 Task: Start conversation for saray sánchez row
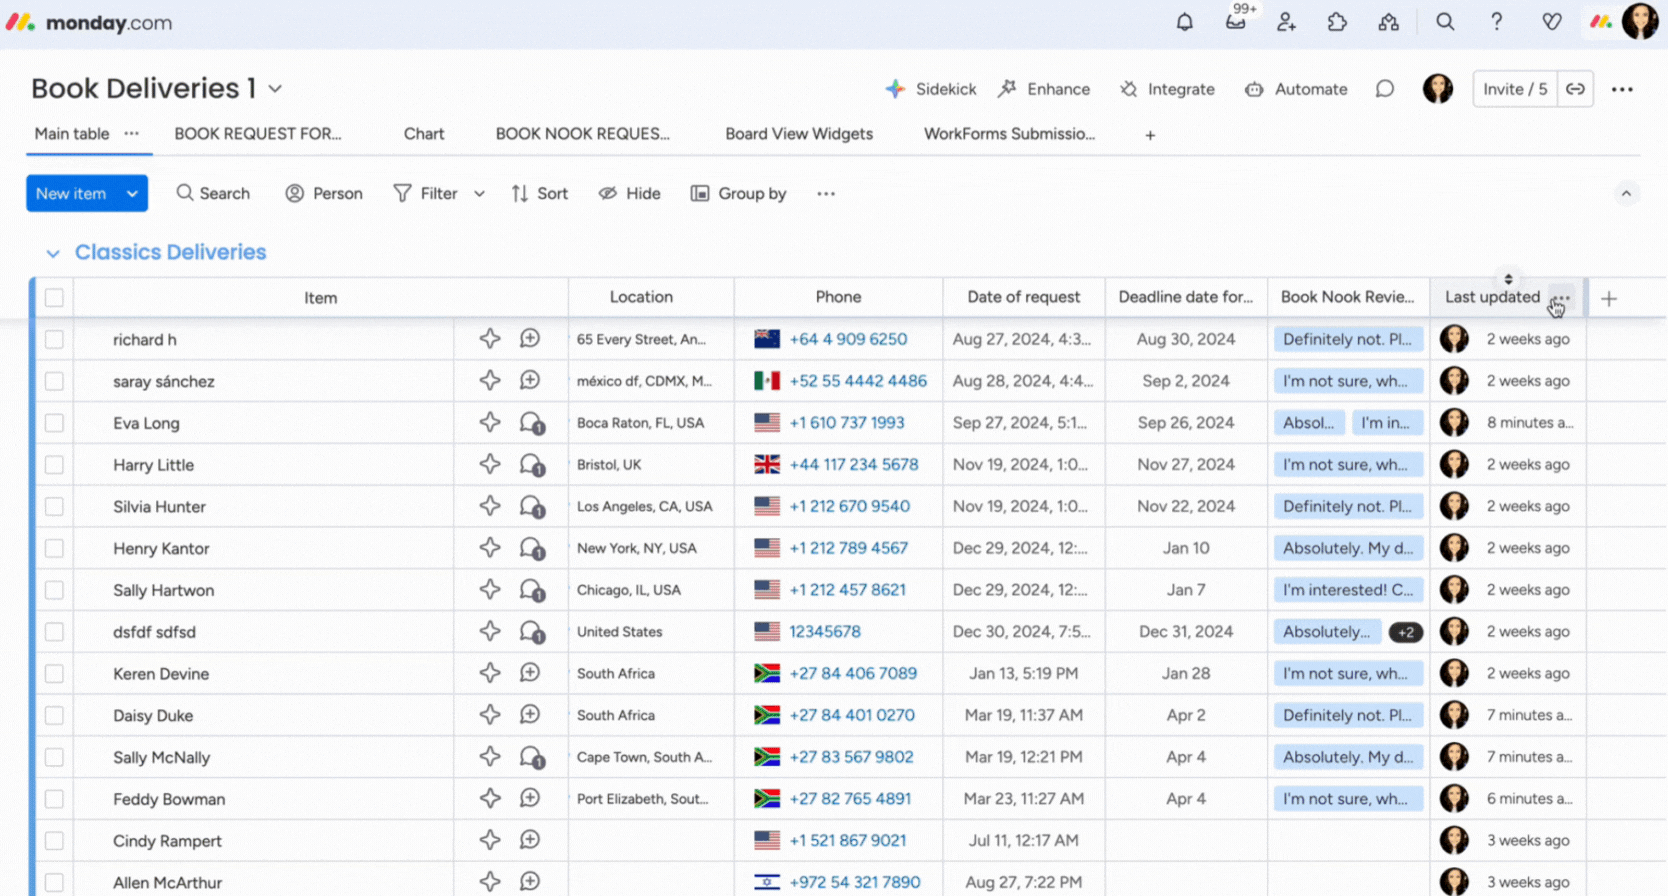click(x=530, y=380)
